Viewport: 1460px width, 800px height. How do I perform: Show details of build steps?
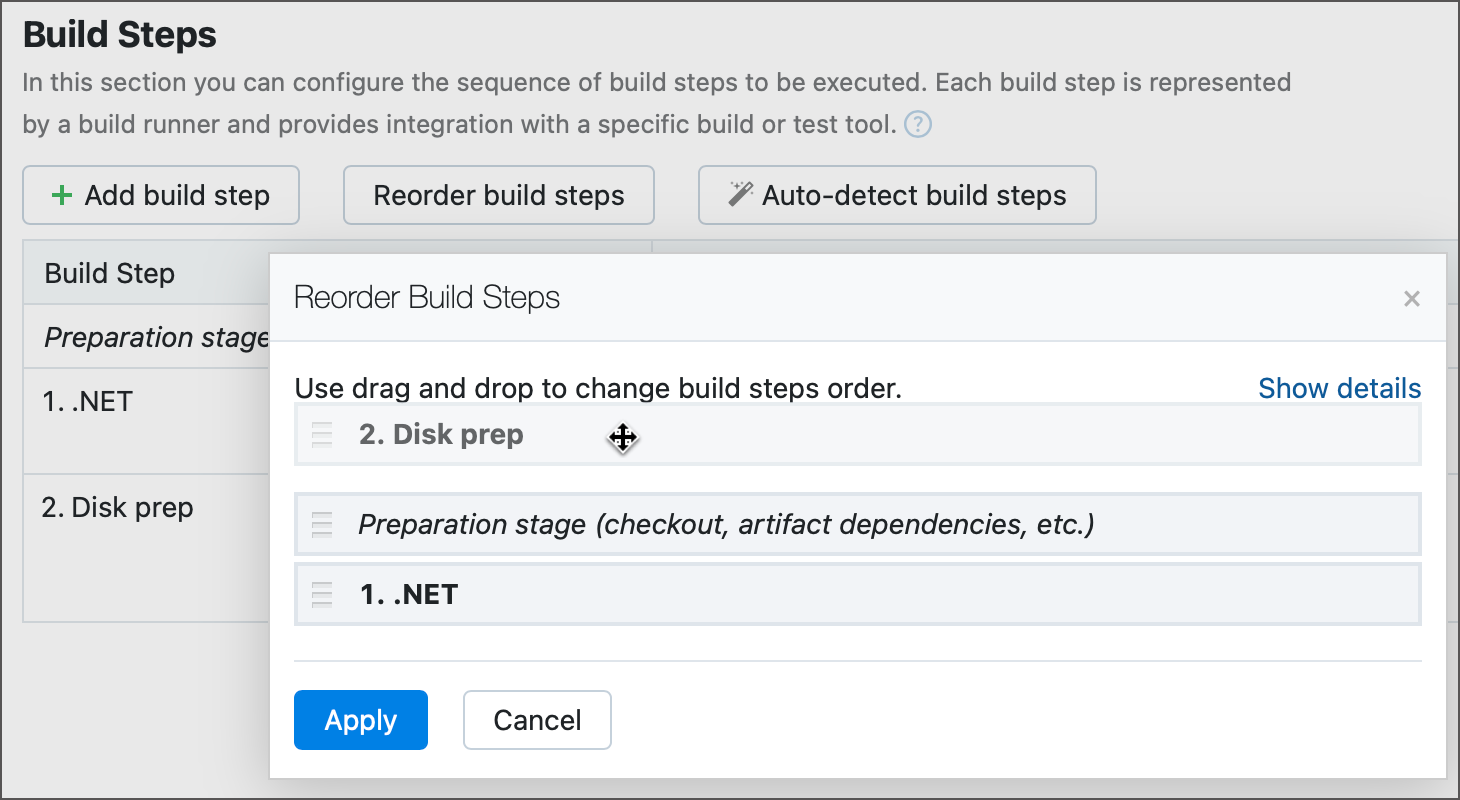coord(1340,388)
